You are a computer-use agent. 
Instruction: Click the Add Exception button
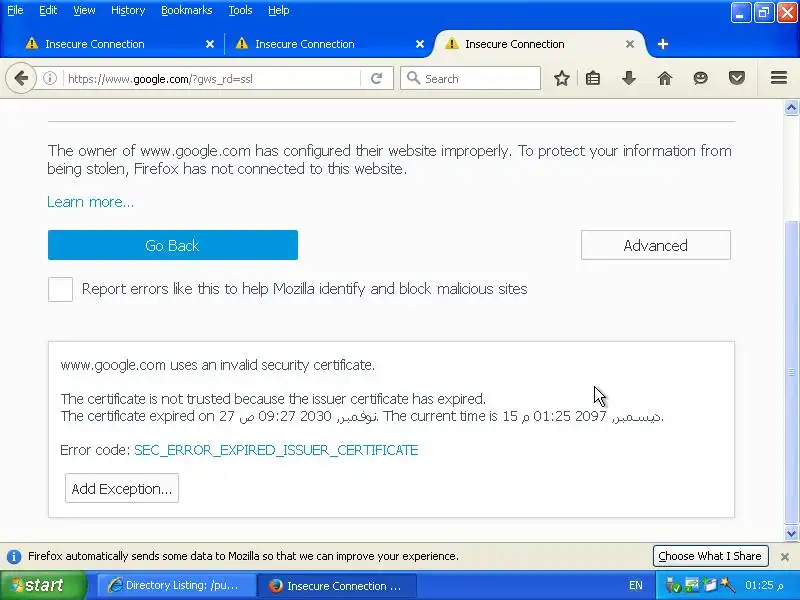pyautogui.click(x=122, y=488)
